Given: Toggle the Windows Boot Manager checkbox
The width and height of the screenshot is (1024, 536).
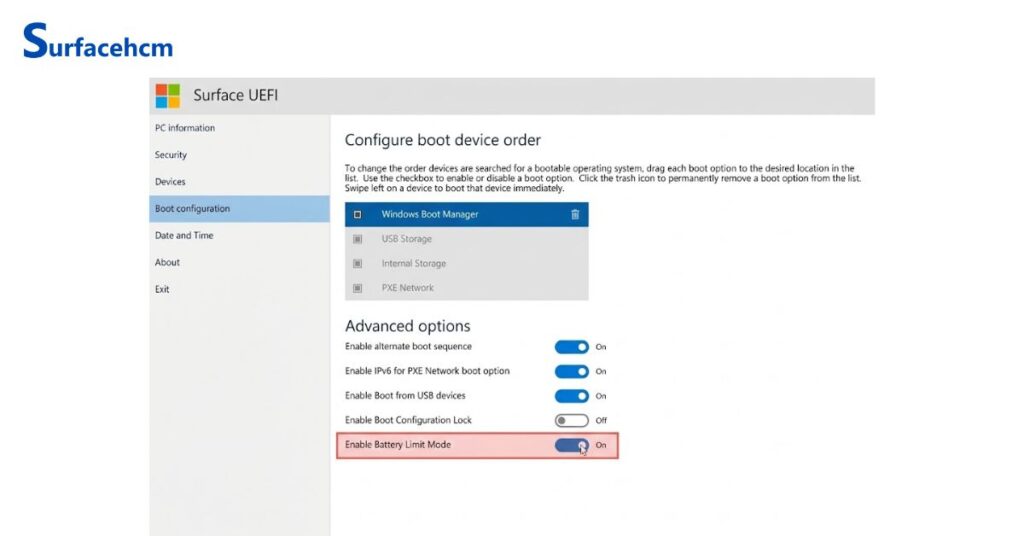Looking at the screenshot, I should click(x=357, y=214).
